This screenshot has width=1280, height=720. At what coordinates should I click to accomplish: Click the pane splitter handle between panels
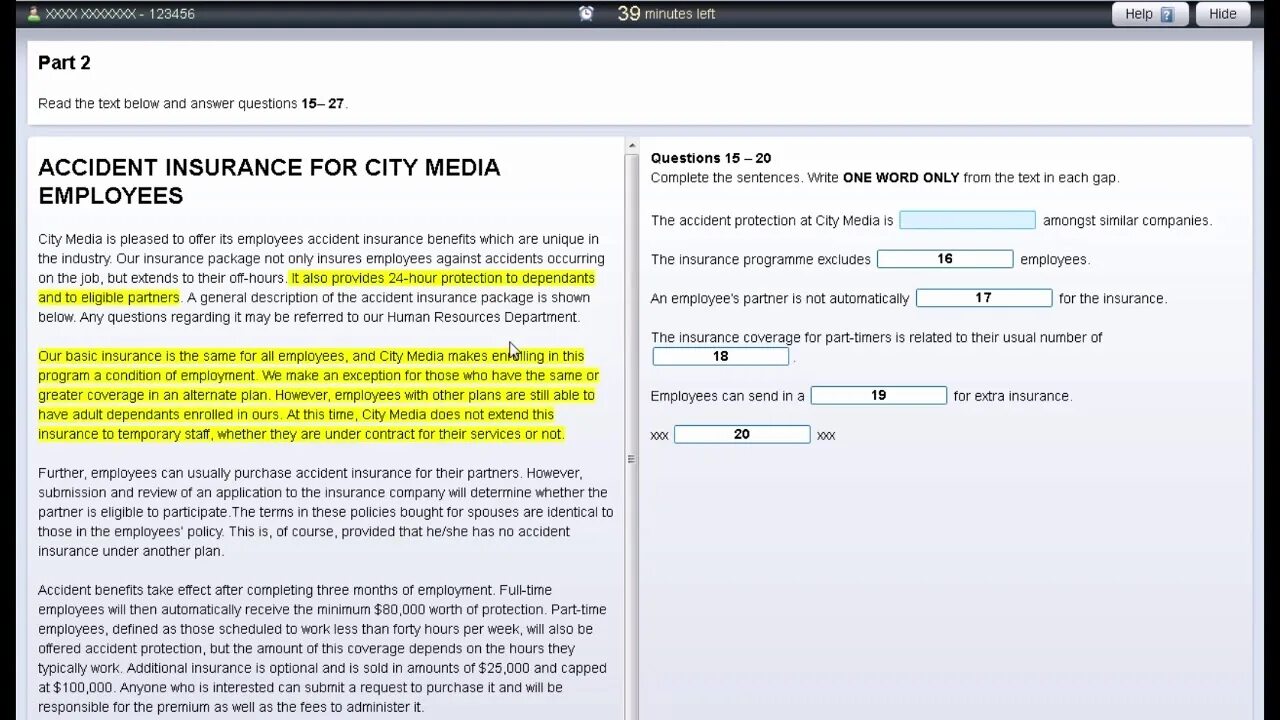point(631,459)
